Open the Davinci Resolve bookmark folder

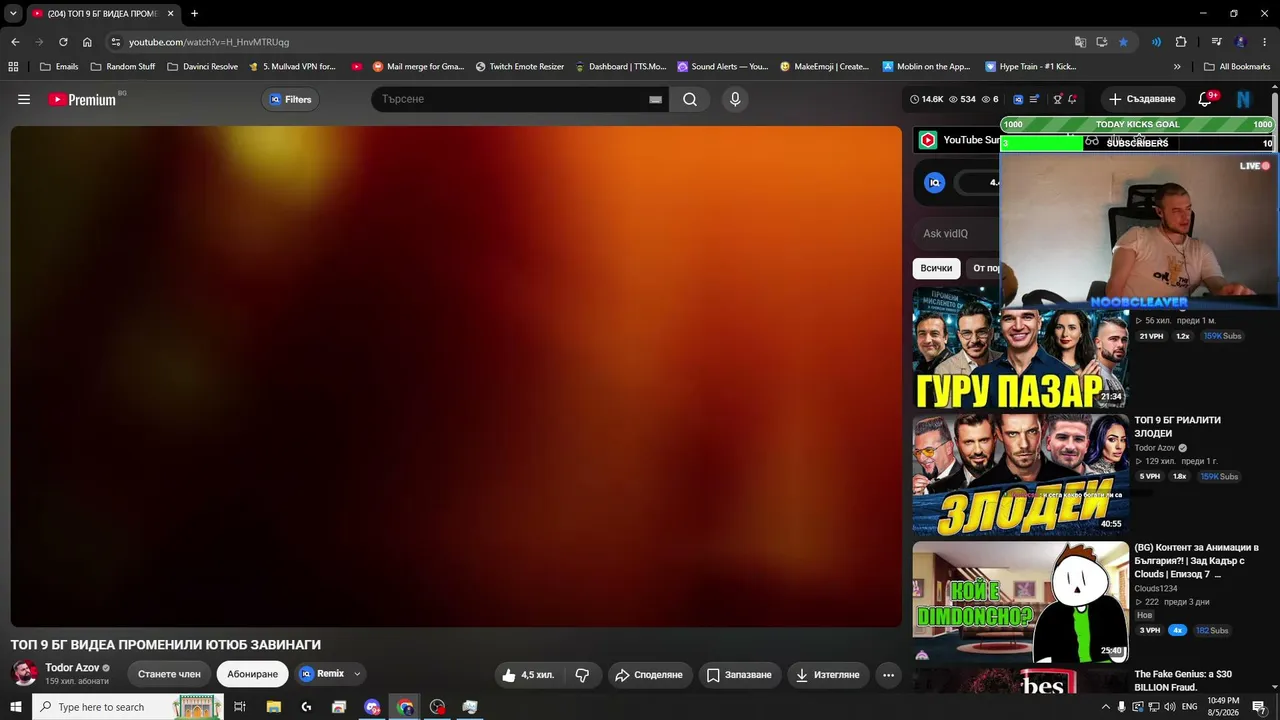tap(202, 66)
